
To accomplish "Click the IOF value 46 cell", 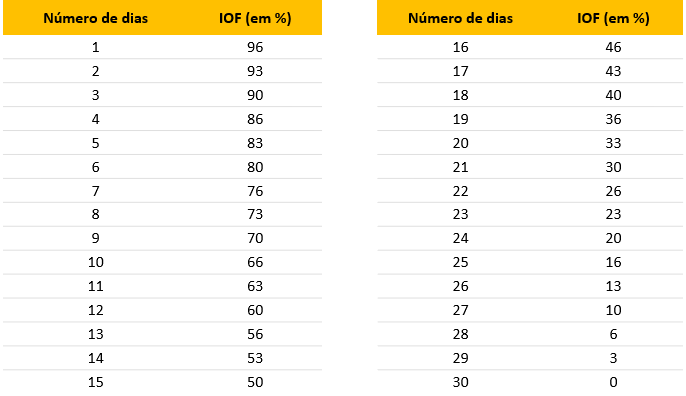I will 613,47.
